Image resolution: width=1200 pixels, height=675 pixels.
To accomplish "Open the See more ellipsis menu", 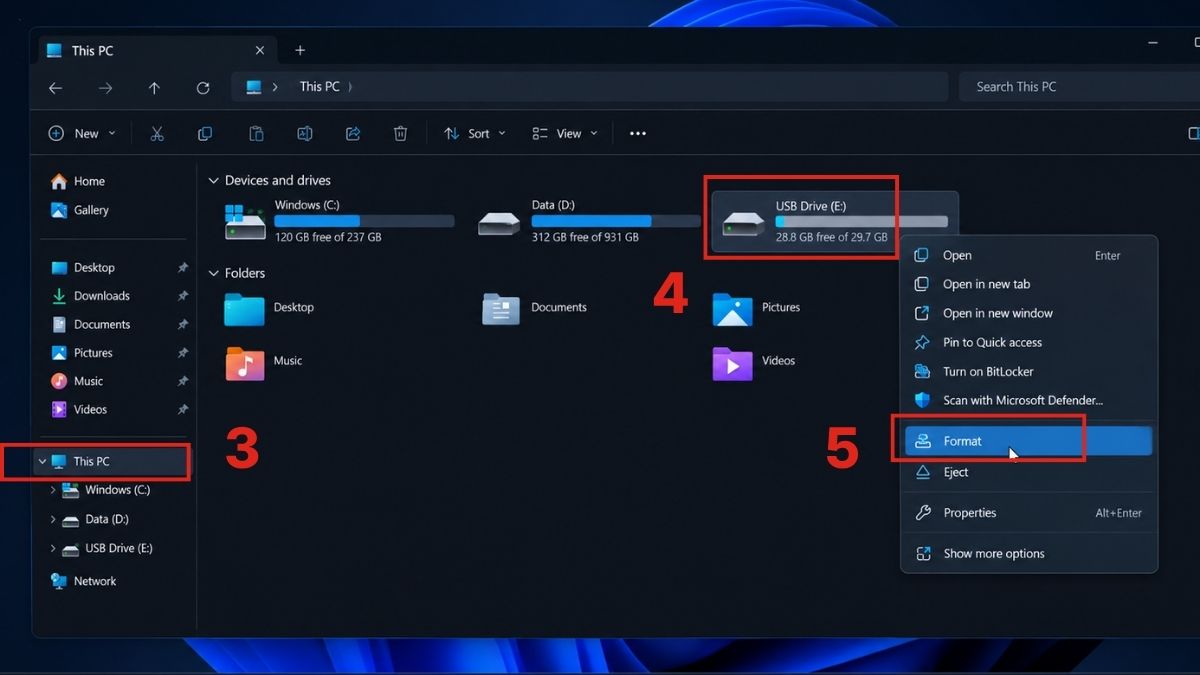I will point(638,133).
